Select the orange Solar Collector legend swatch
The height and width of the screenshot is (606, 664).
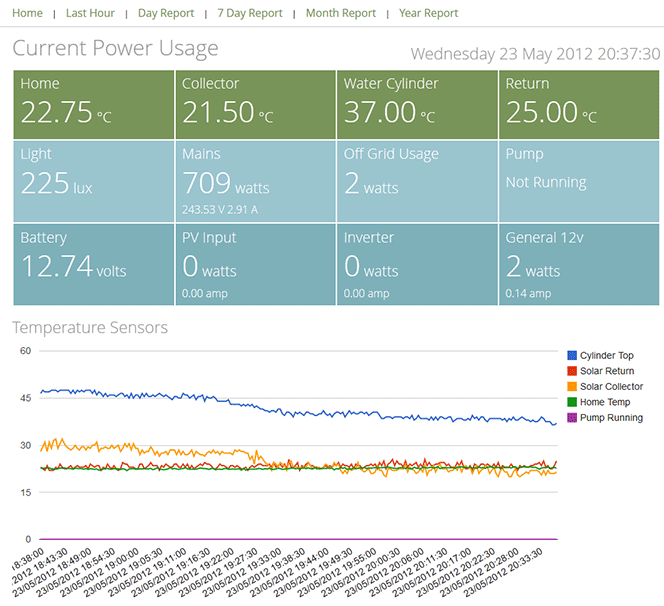coord(572,387)
